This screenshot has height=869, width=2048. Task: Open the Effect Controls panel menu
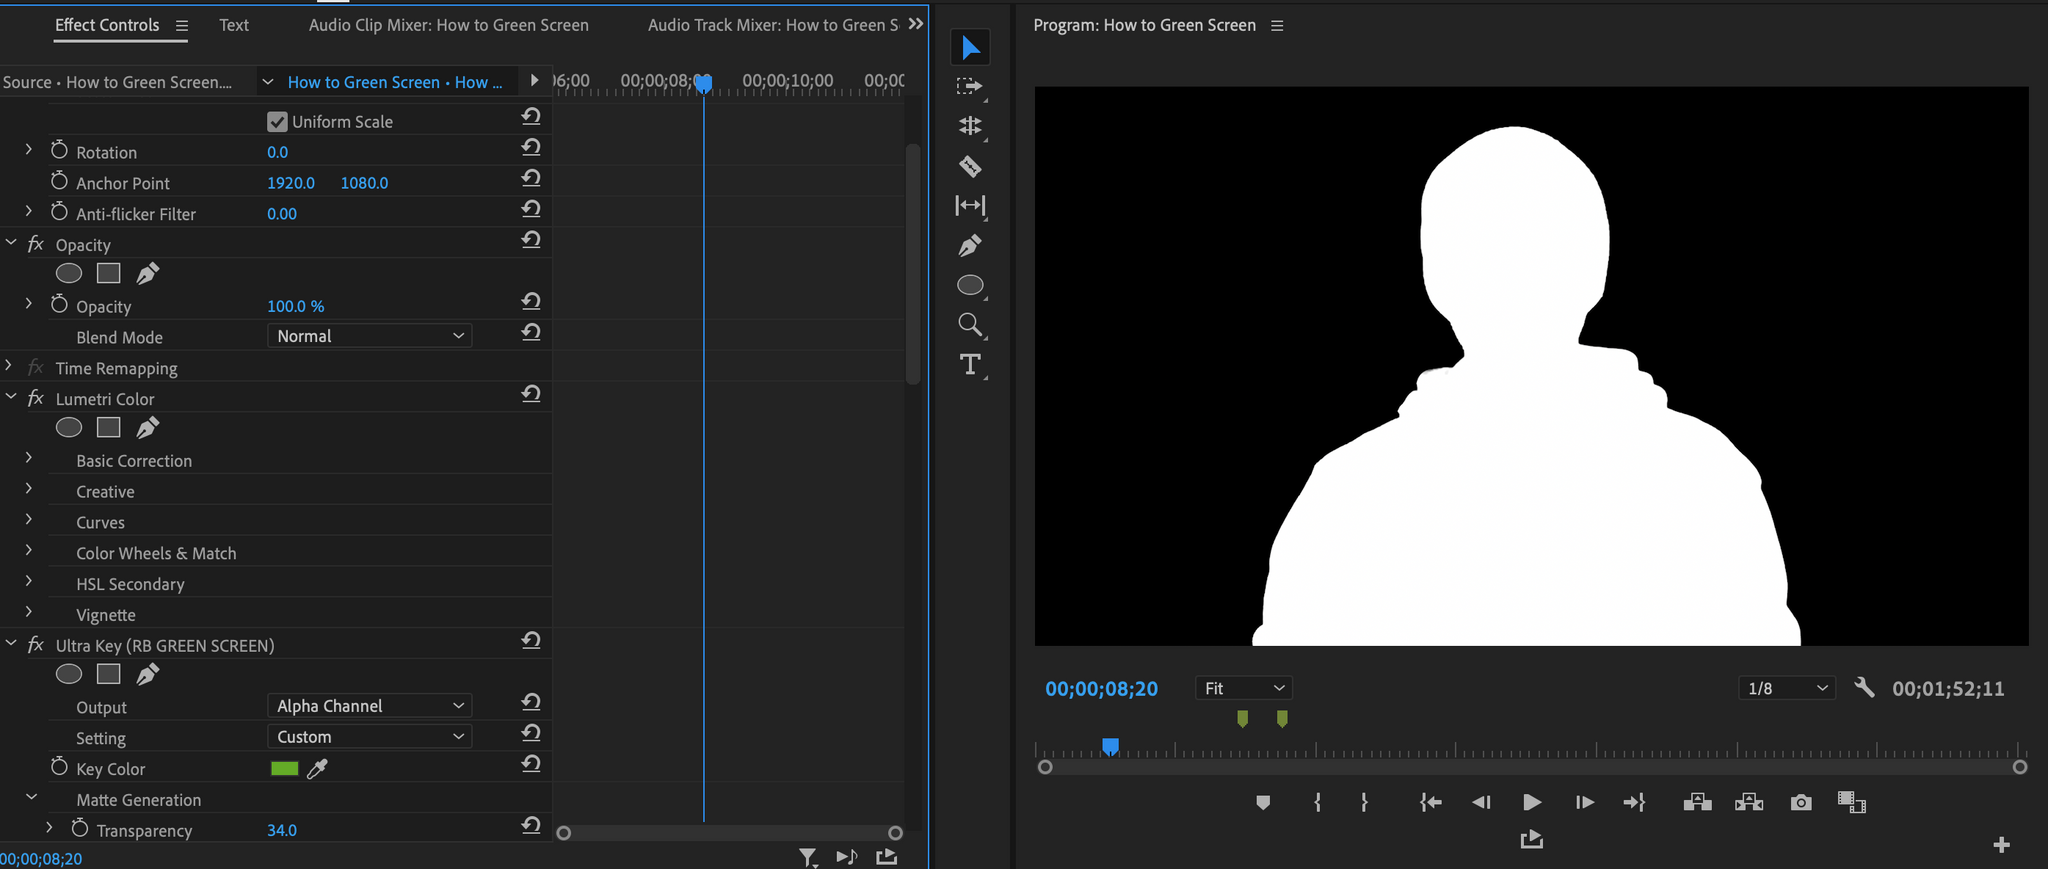[182, 26]
